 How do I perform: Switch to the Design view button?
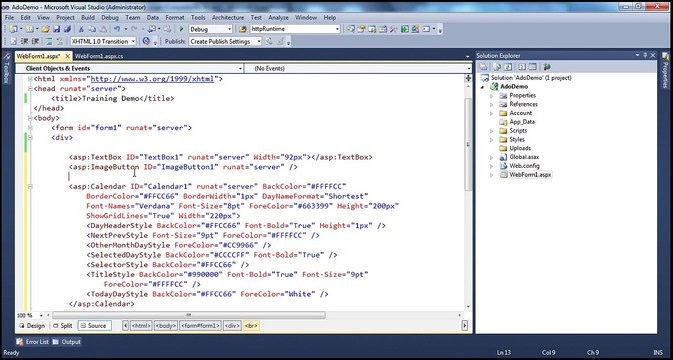click(32, 326)
